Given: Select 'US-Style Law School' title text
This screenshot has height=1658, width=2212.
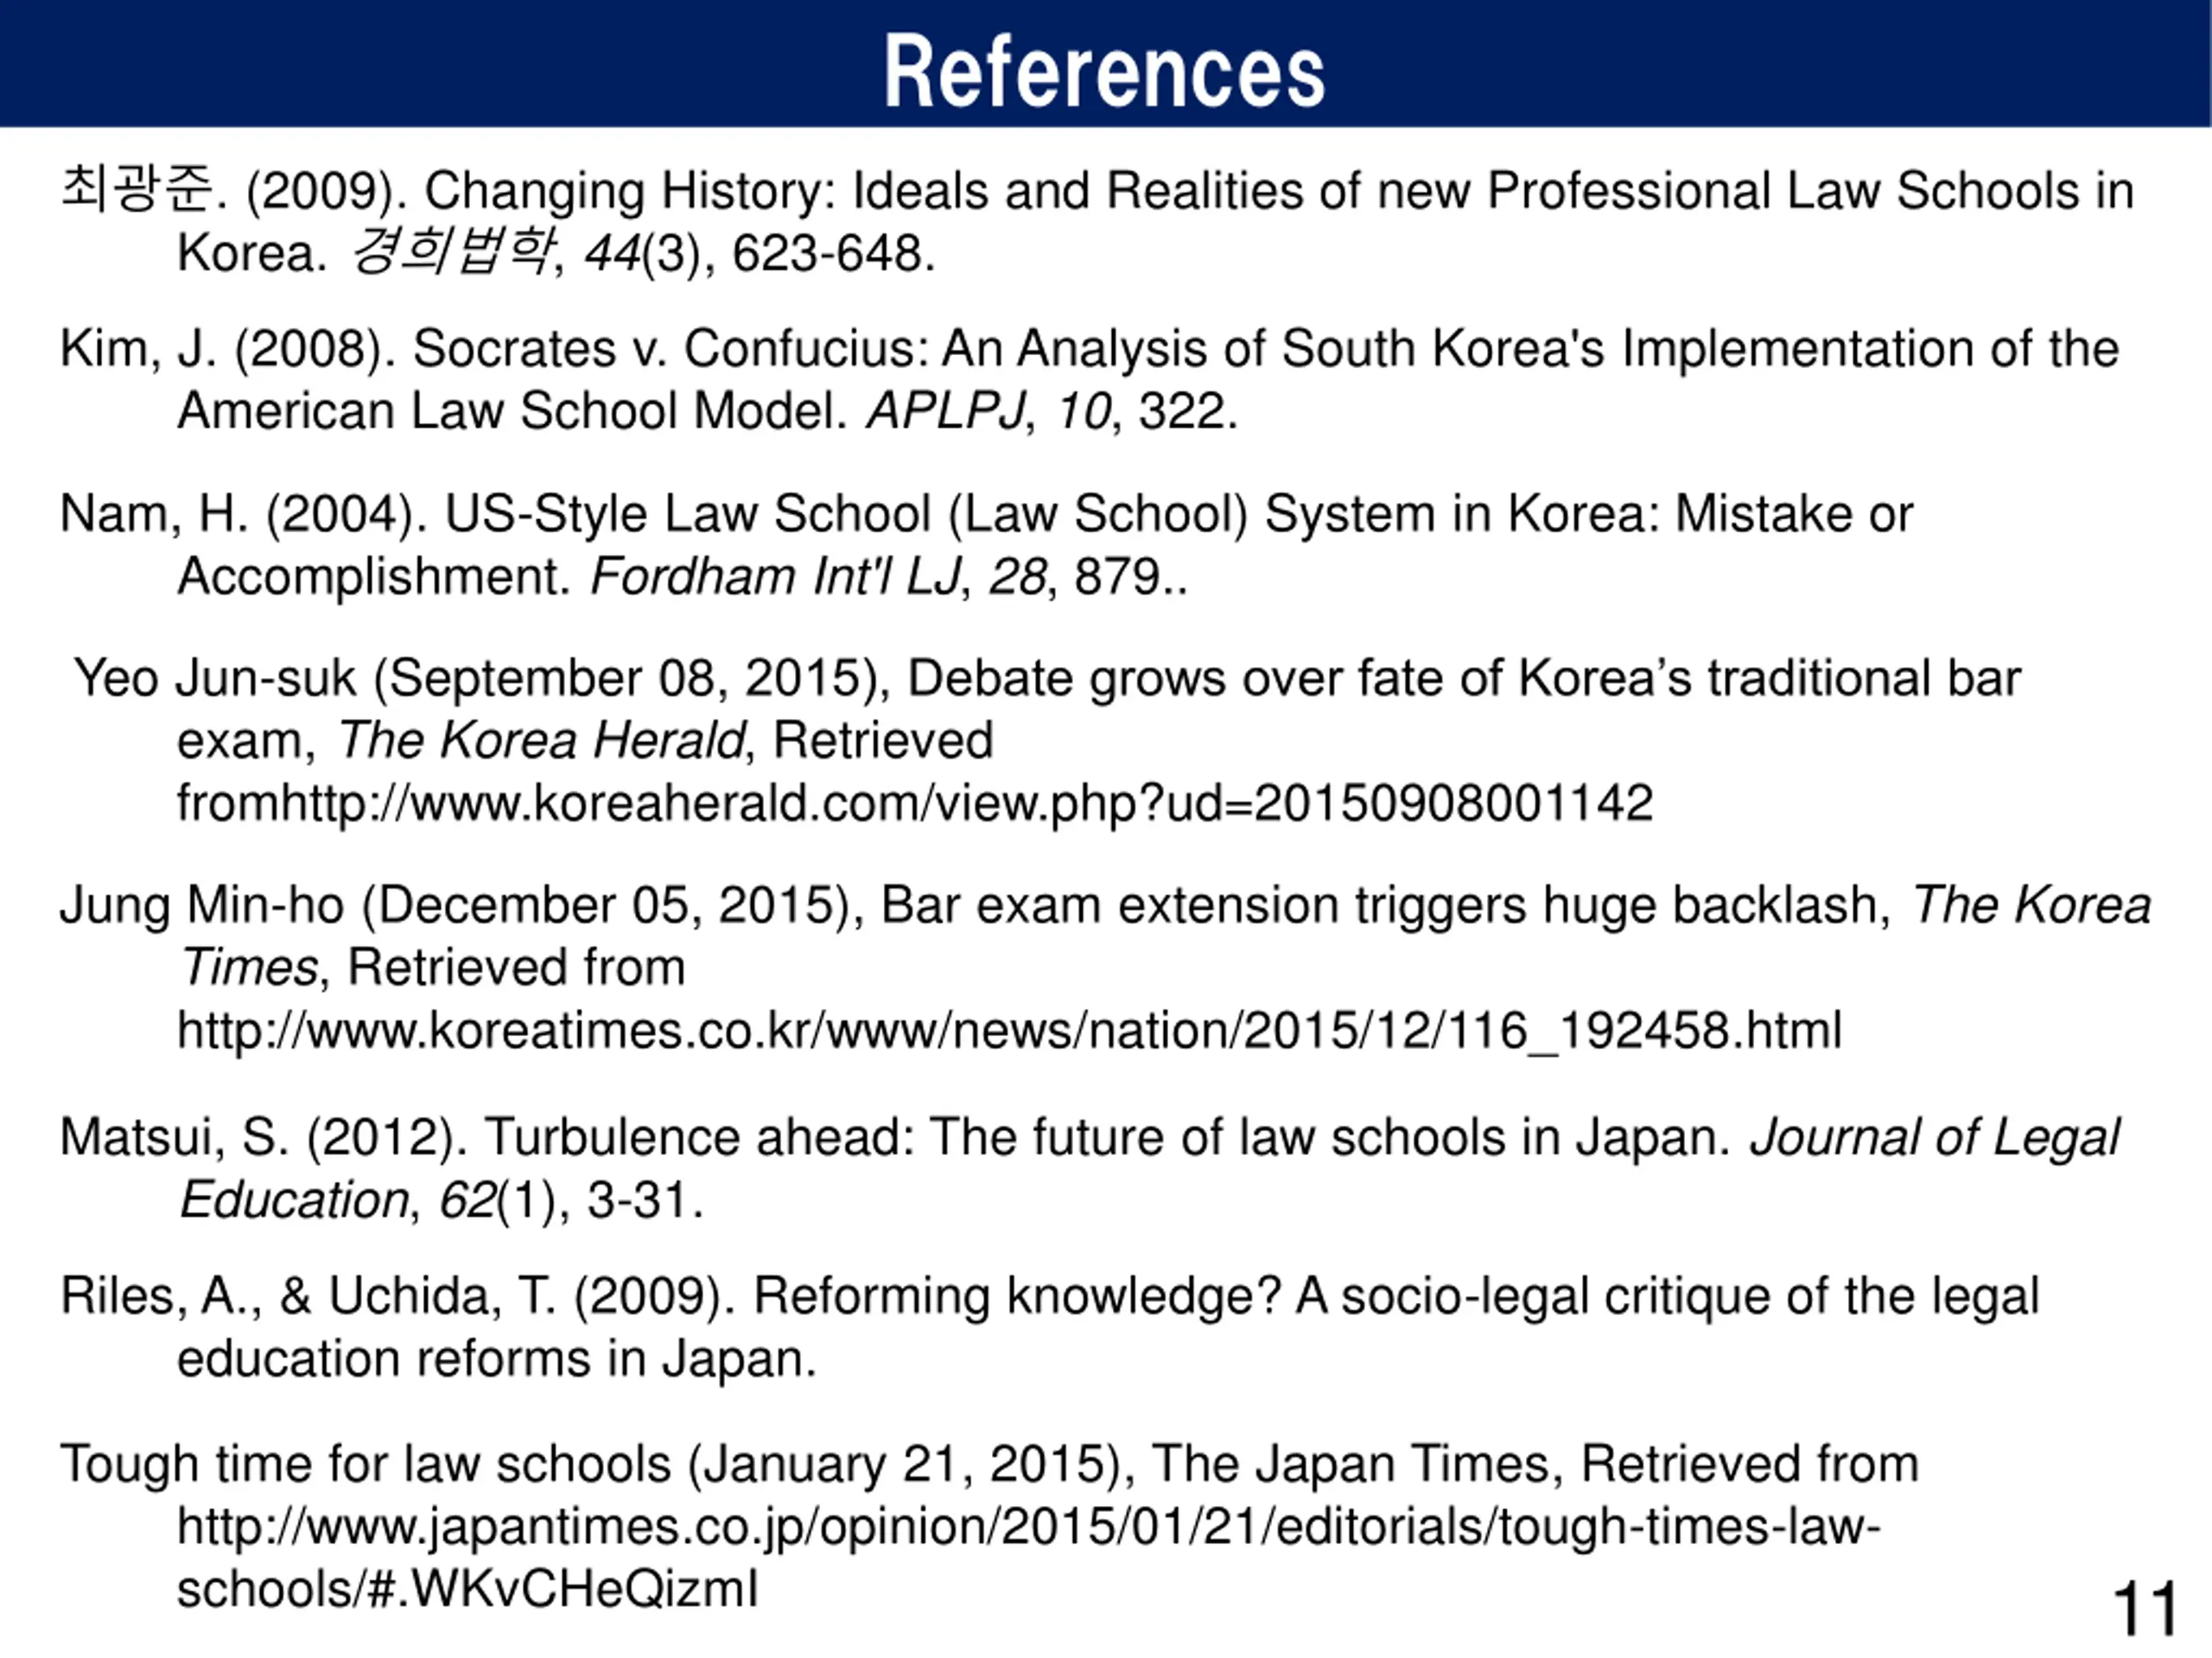Looking at the screenshot, I should coord(687,514).
